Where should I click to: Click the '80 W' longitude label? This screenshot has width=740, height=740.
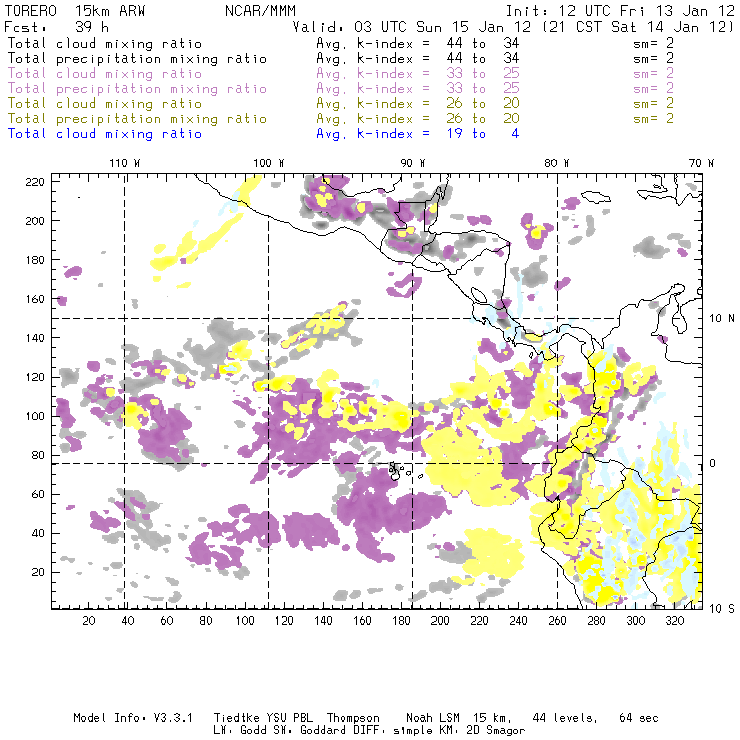click(557, 163)
